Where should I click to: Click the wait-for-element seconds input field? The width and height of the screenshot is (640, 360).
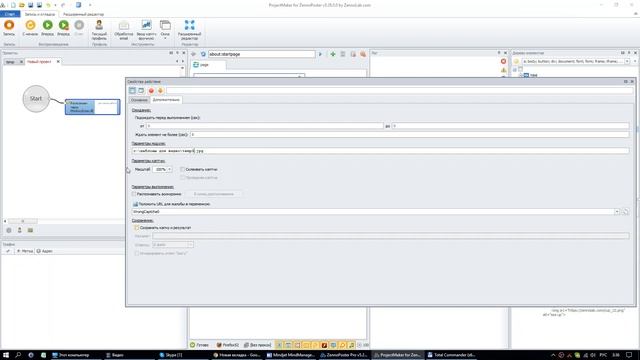pyautogui.click(x=409, y=134)
